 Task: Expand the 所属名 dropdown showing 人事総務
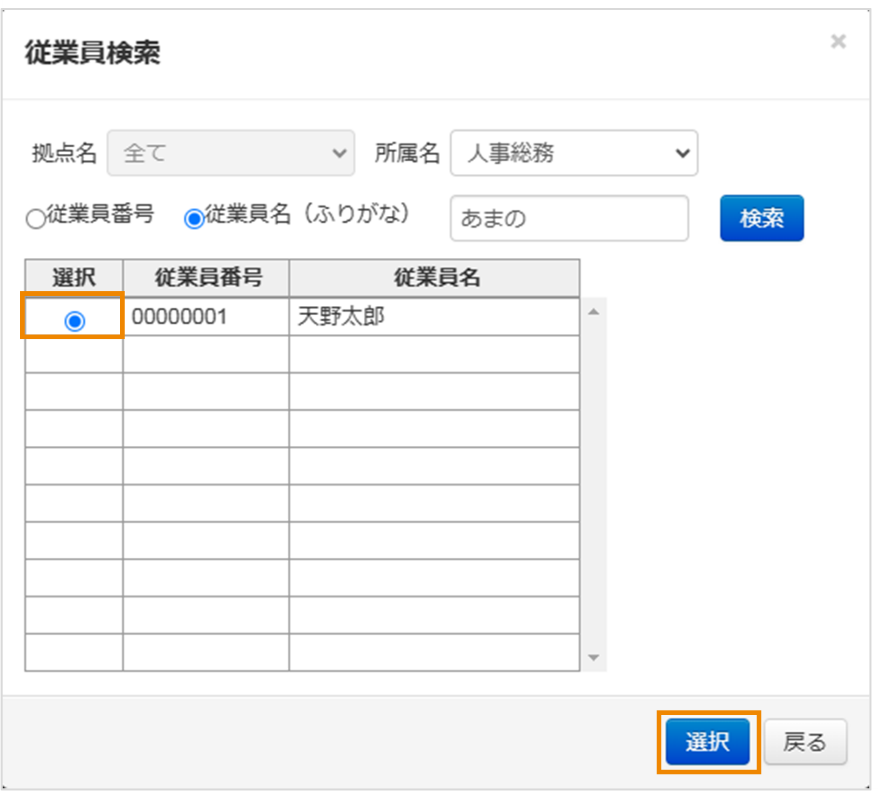point(573,153)
